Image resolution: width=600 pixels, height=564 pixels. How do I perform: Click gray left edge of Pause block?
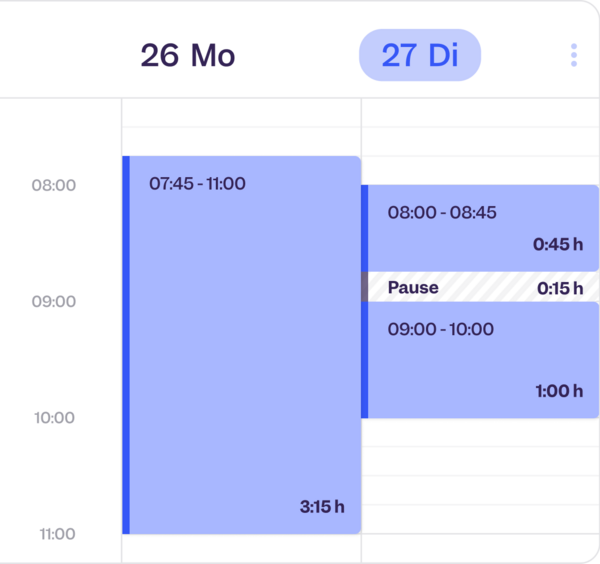point(365,287)
